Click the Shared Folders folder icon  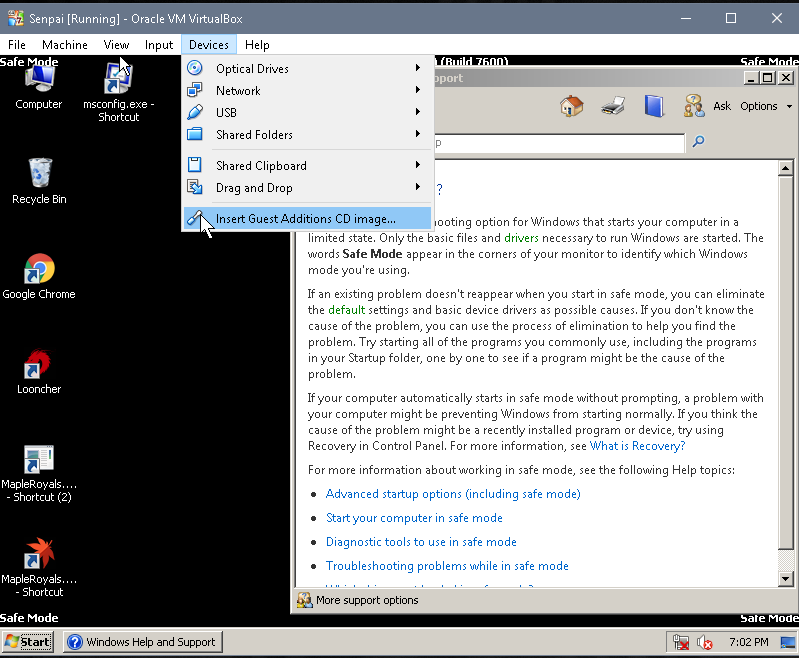click(195, 134)
